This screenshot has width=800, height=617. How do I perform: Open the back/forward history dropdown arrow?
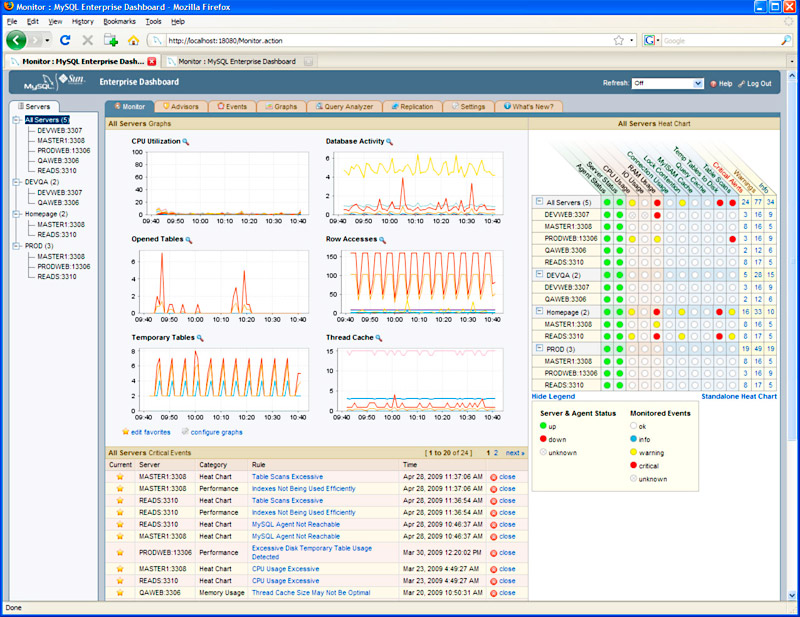click(47, 40)
